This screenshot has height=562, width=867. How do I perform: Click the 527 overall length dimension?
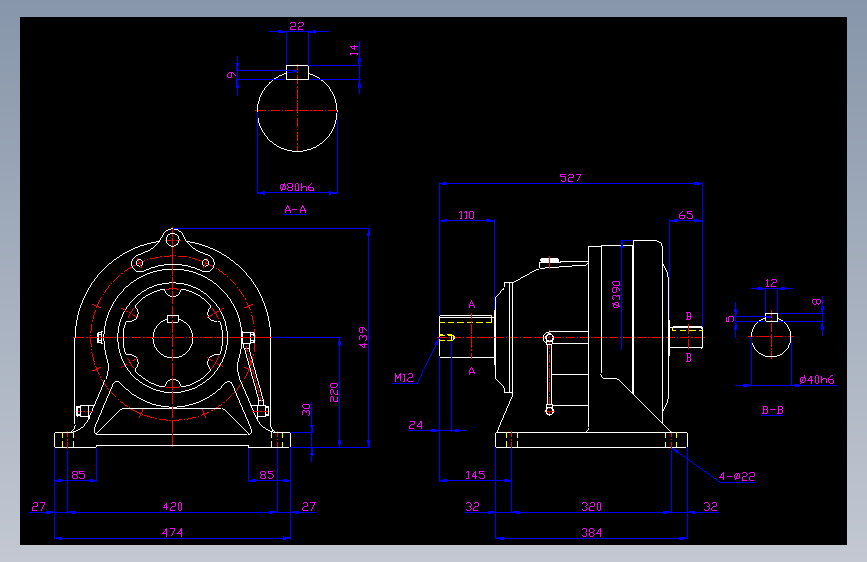click(x=570, y=178)
